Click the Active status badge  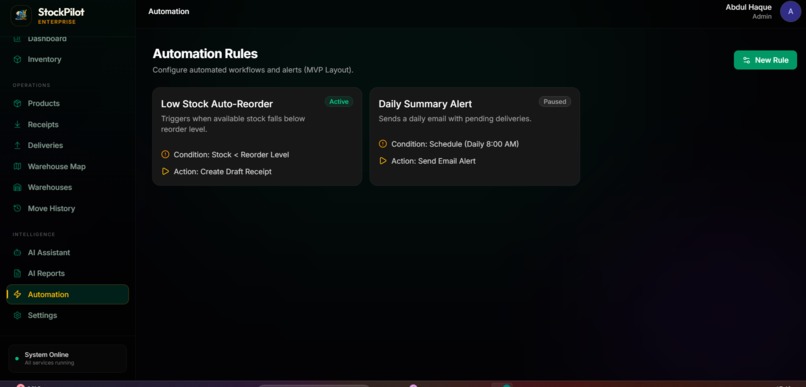[339, 102]
